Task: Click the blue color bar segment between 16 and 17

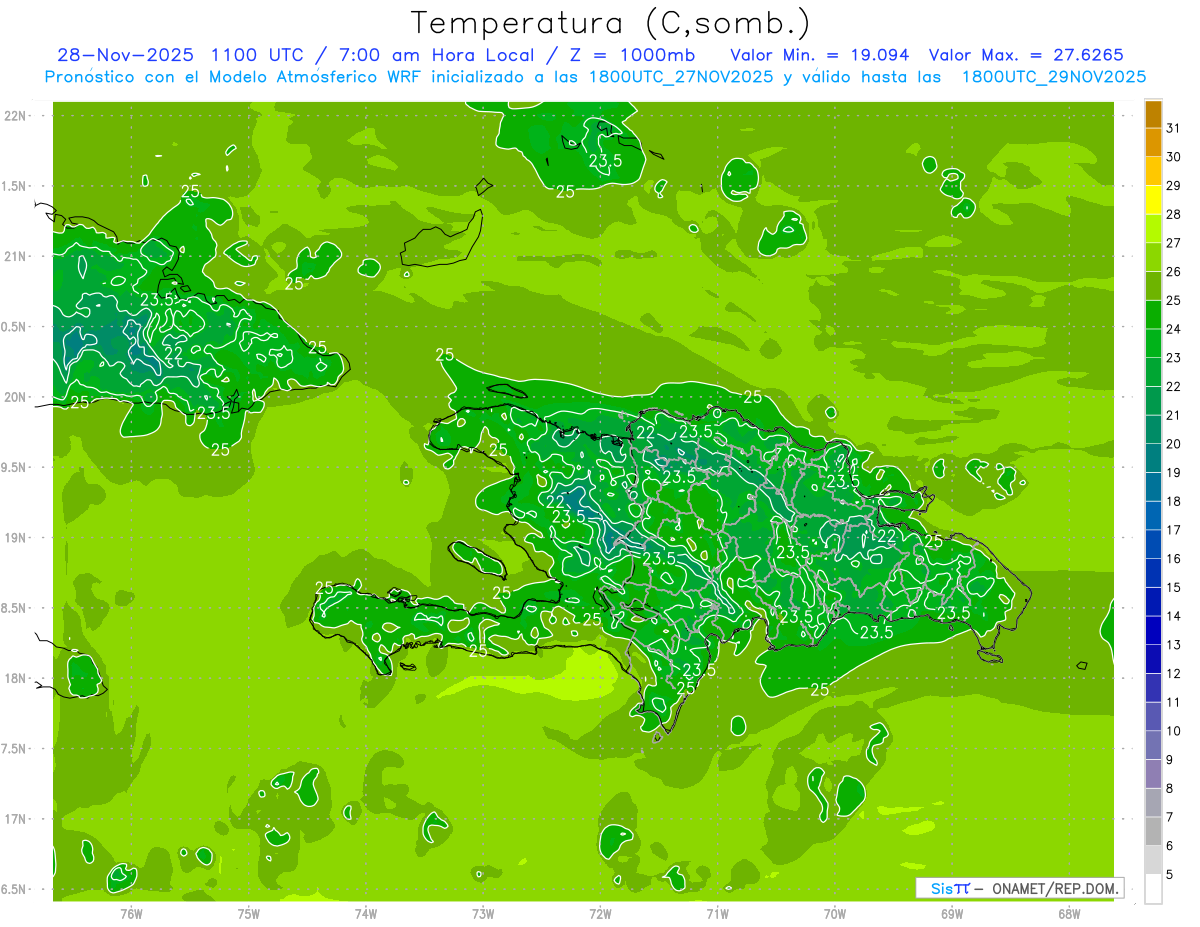Action: click(x=1153, y=545)
